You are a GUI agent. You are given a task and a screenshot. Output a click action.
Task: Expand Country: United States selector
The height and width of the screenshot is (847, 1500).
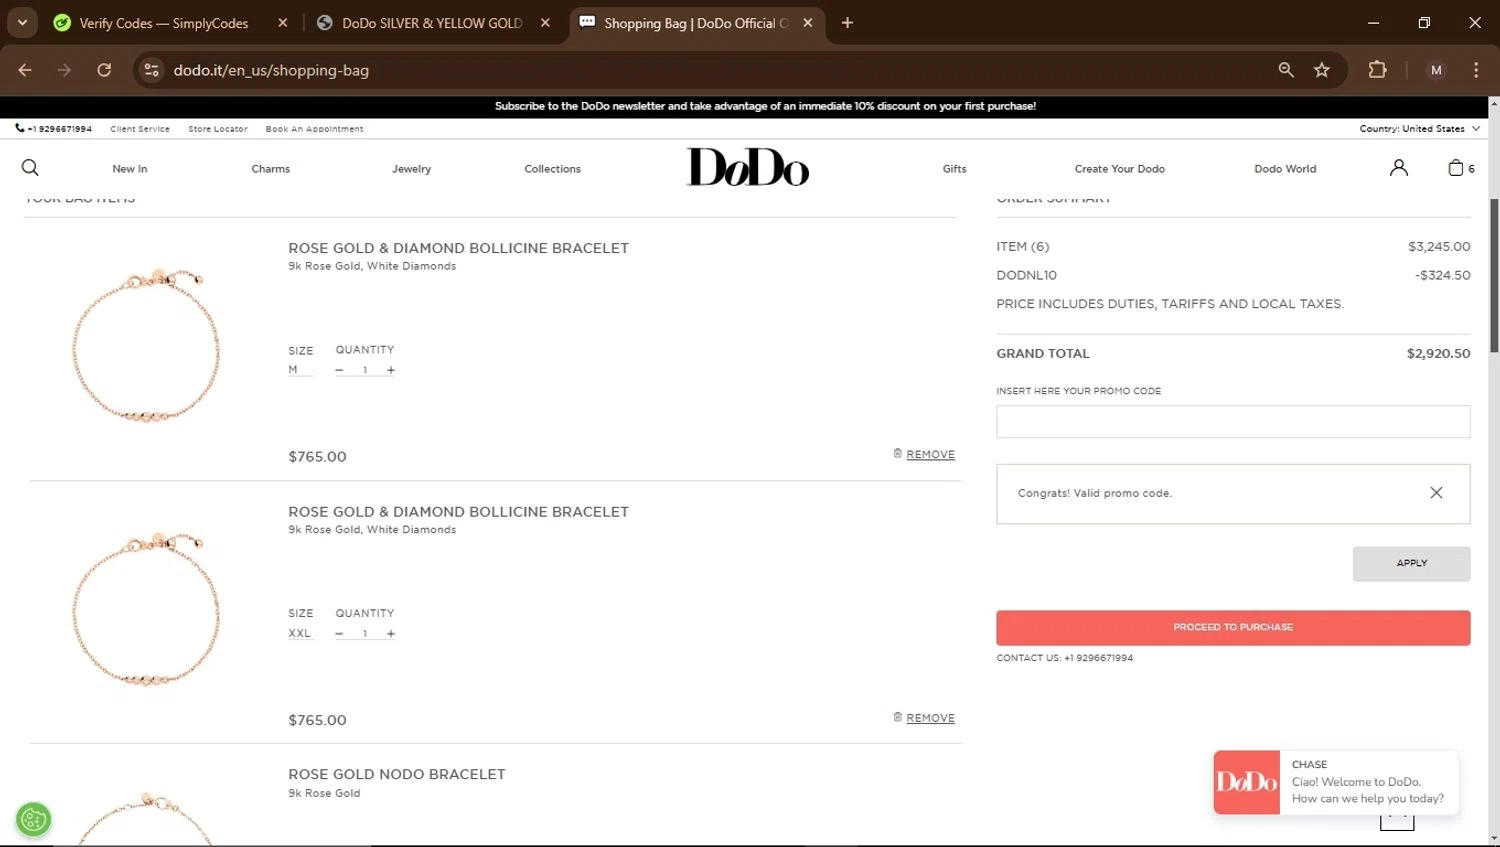pyautogui.click(x=1419, y=129)
